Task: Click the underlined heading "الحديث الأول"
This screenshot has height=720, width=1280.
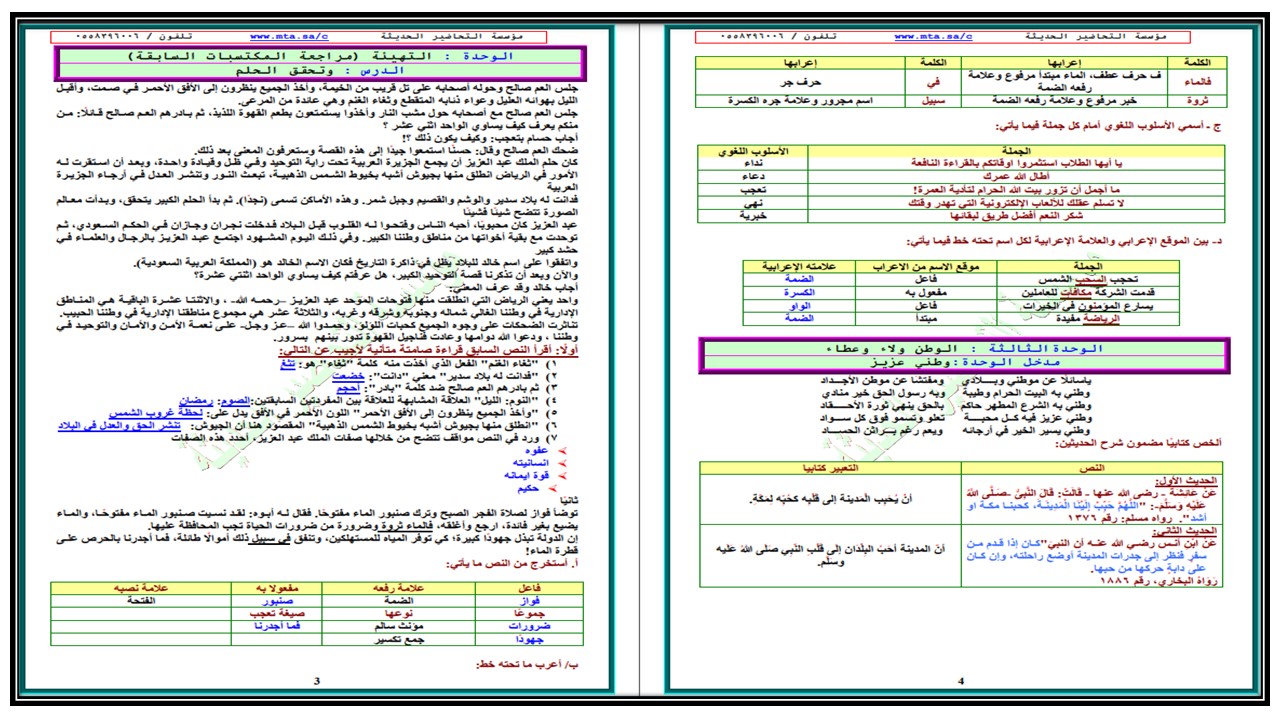Action: pyautogui.click(x=1186, y=482)
